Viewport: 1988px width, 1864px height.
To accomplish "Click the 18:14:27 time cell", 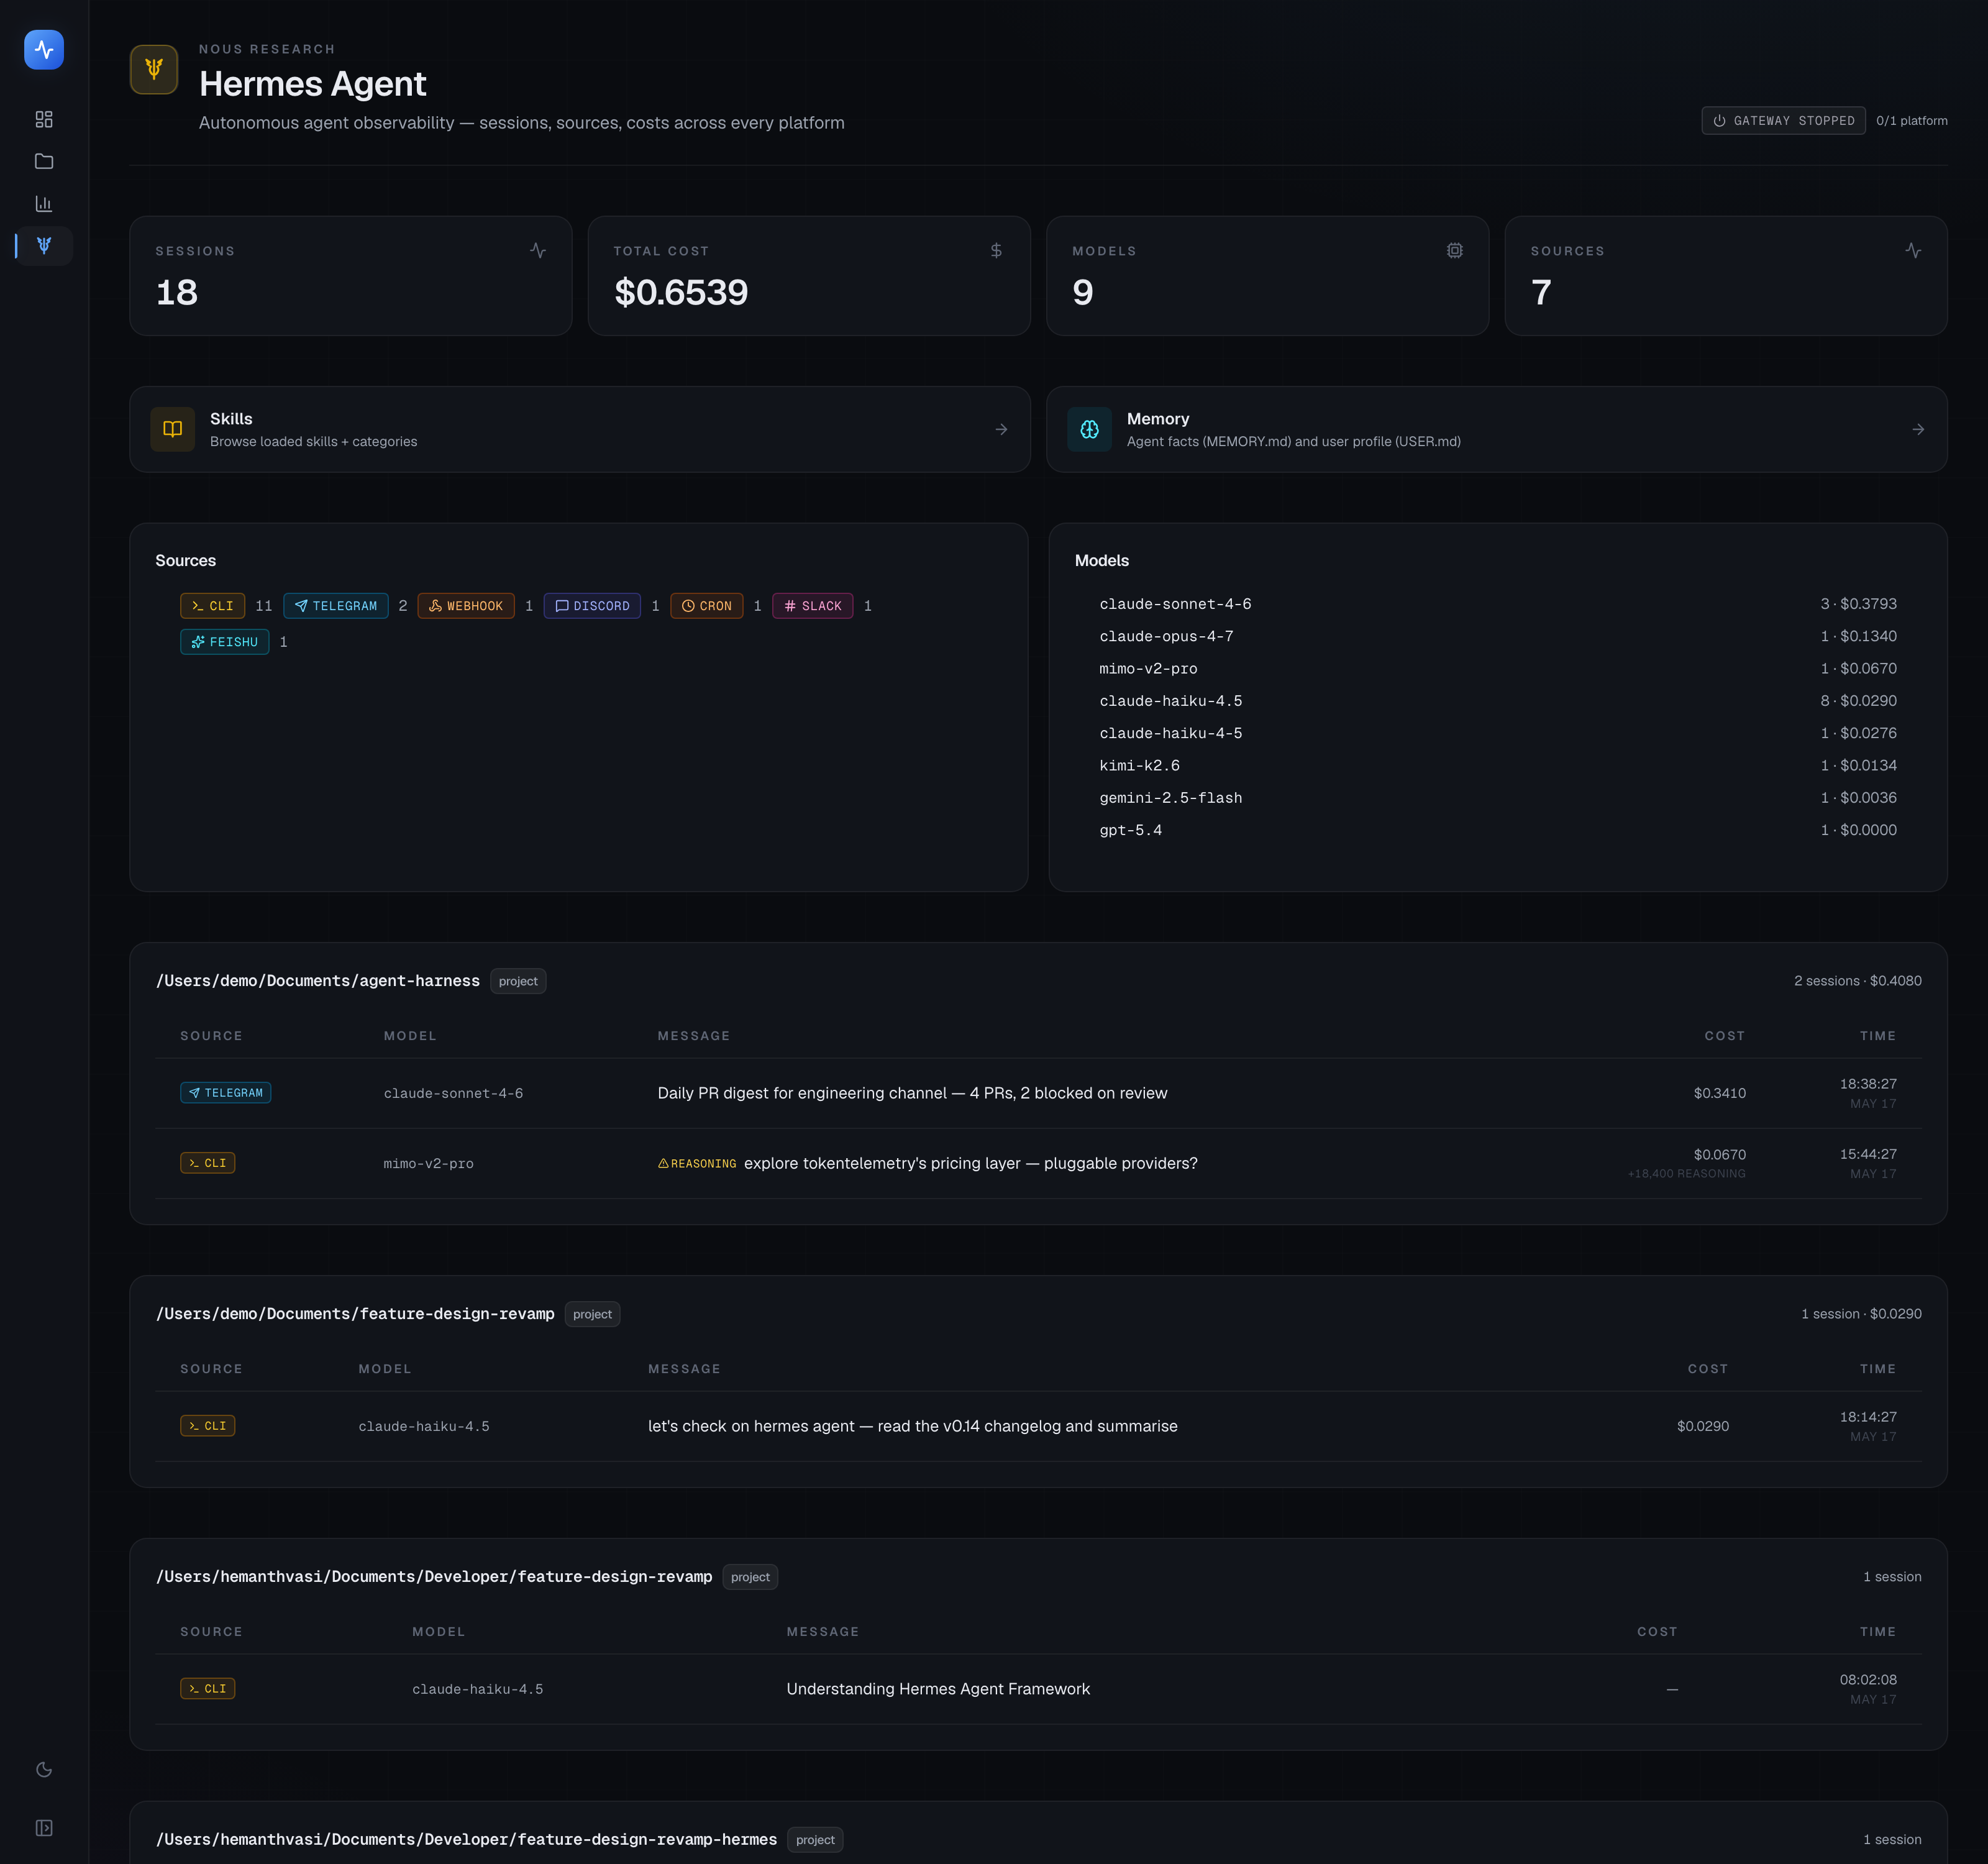I will 1868,1417.
